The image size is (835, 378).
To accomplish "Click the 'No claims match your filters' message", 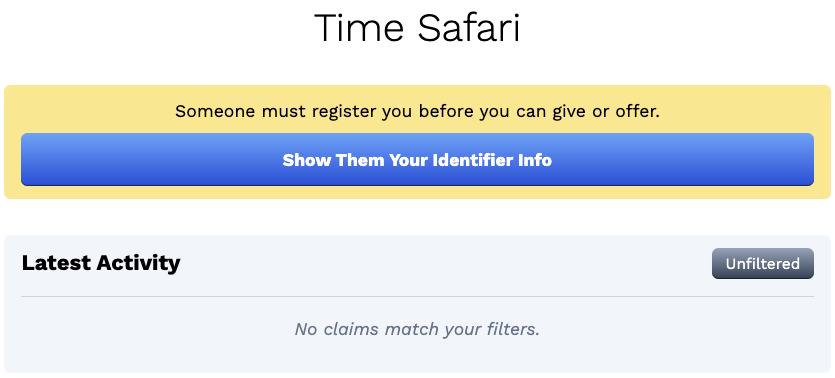I will 417,329.
